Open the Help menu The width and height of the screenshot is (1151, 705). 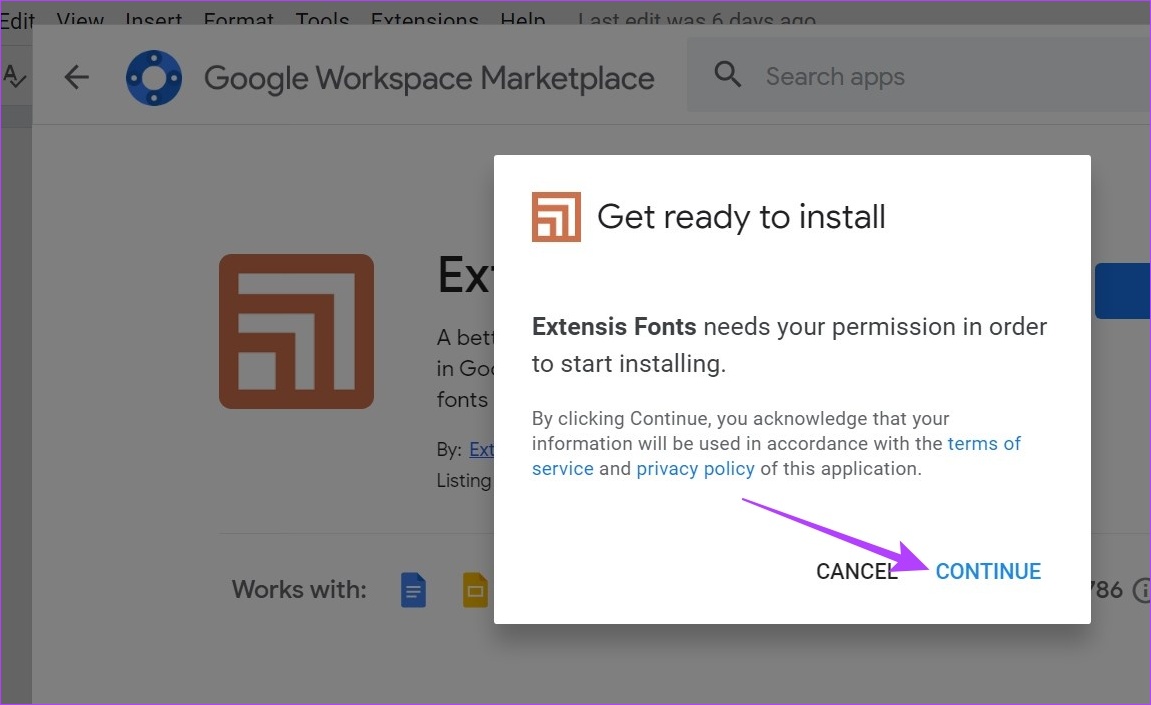click(x=523, y=19)
